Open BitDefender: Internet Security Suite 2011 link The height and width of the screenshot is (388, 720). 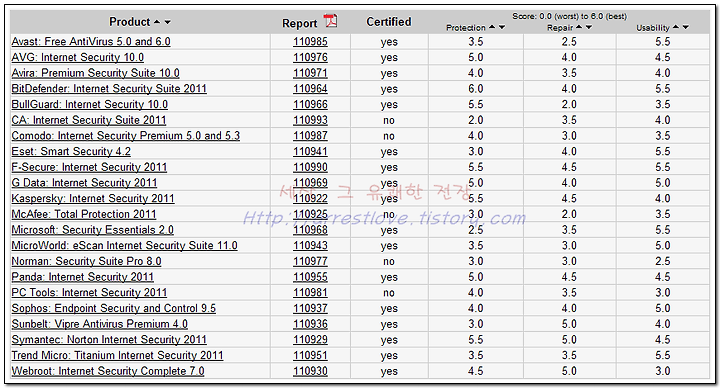109,89
